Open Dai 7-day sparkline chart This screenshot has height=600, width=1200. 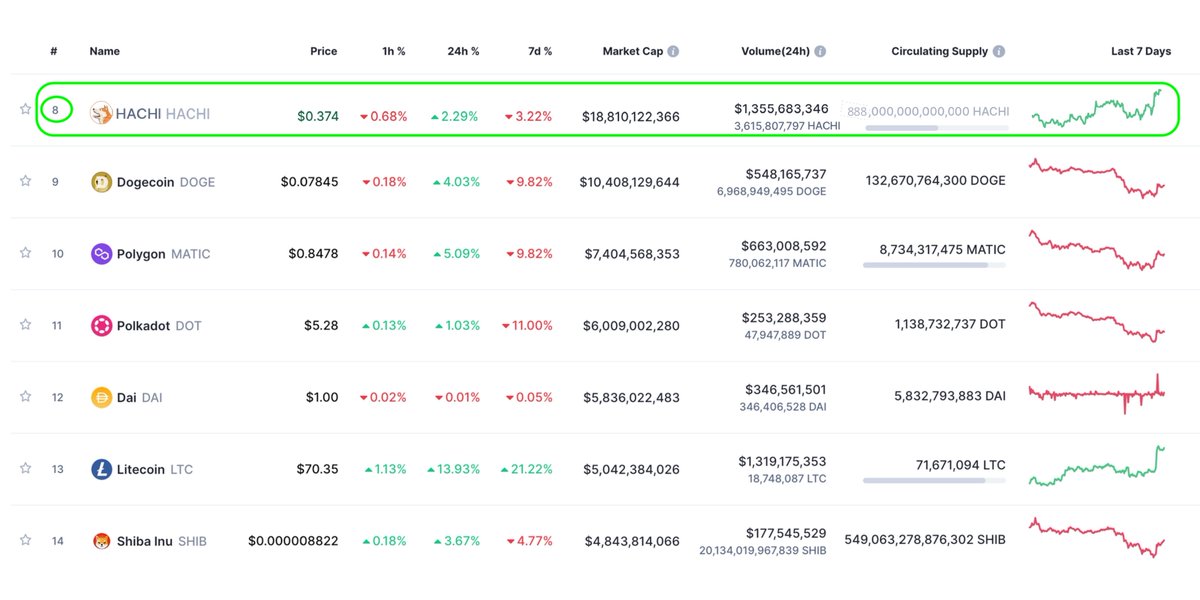1097,393
